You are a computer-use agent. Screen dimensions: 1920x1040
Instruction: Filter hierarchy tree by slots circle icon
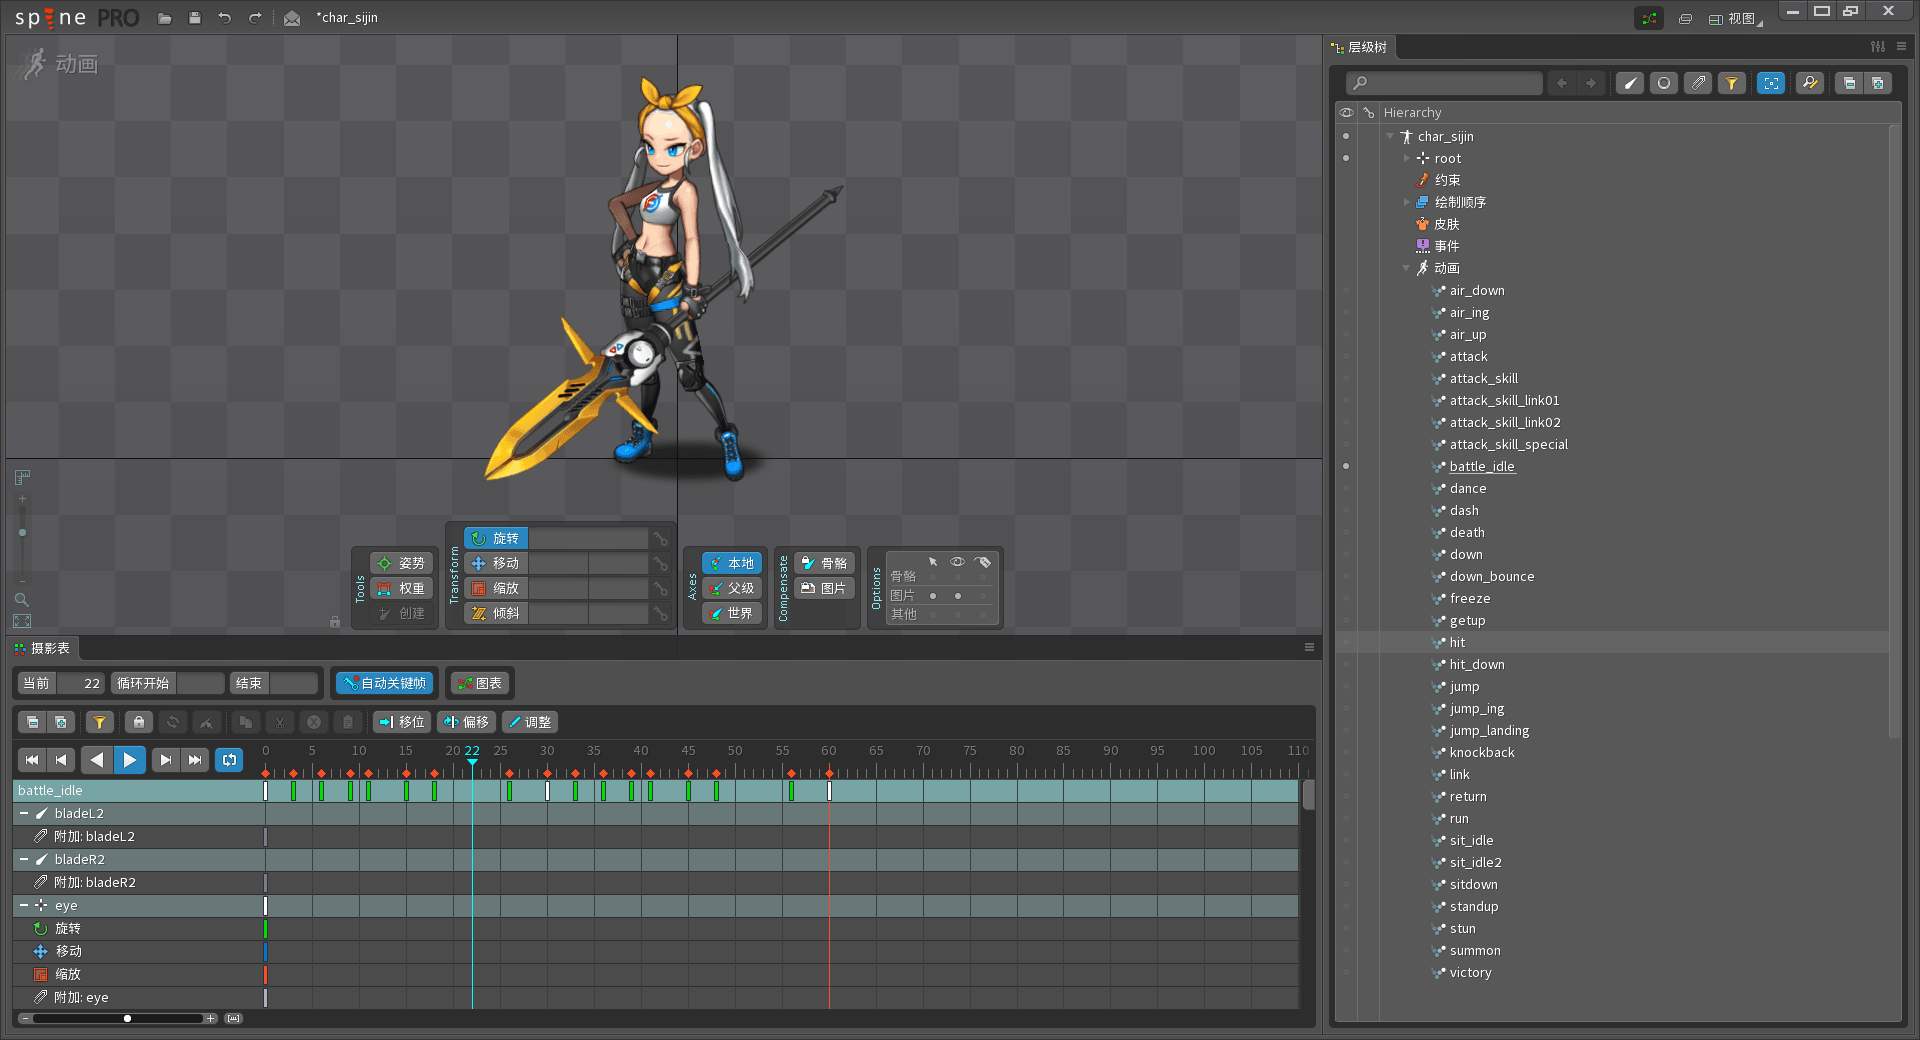1664,83
